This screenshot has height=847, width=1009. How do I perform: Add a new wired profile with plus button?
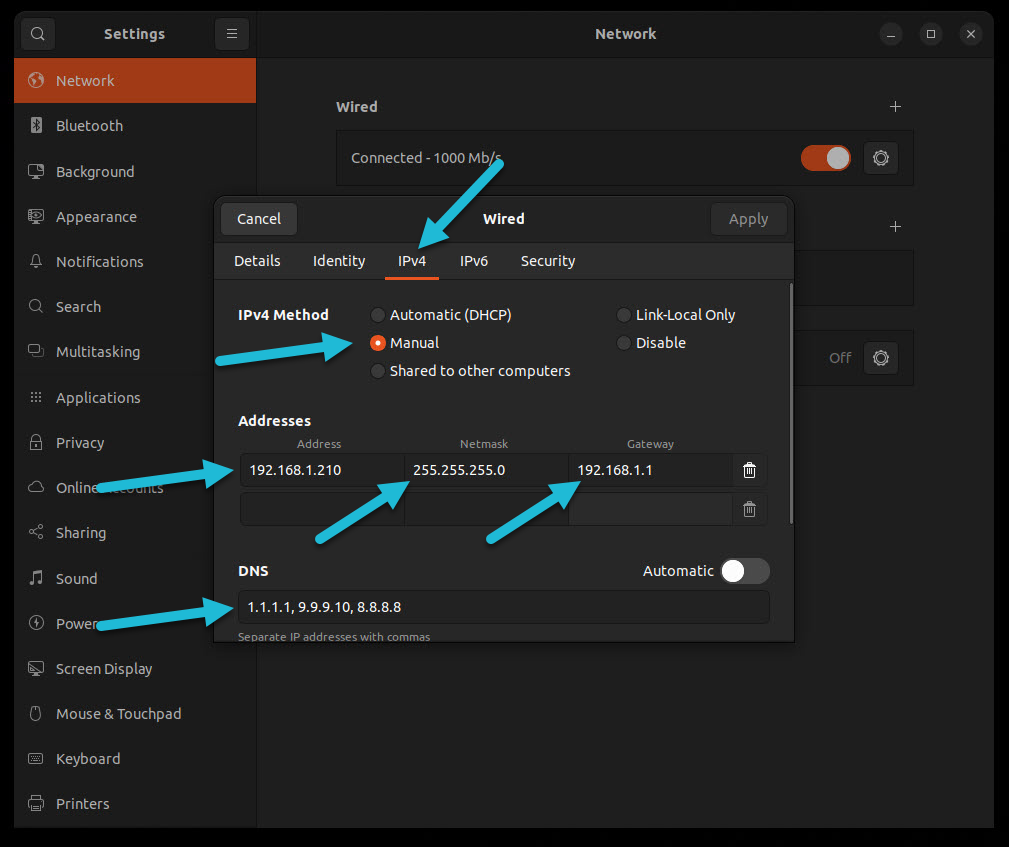[895, 106]
